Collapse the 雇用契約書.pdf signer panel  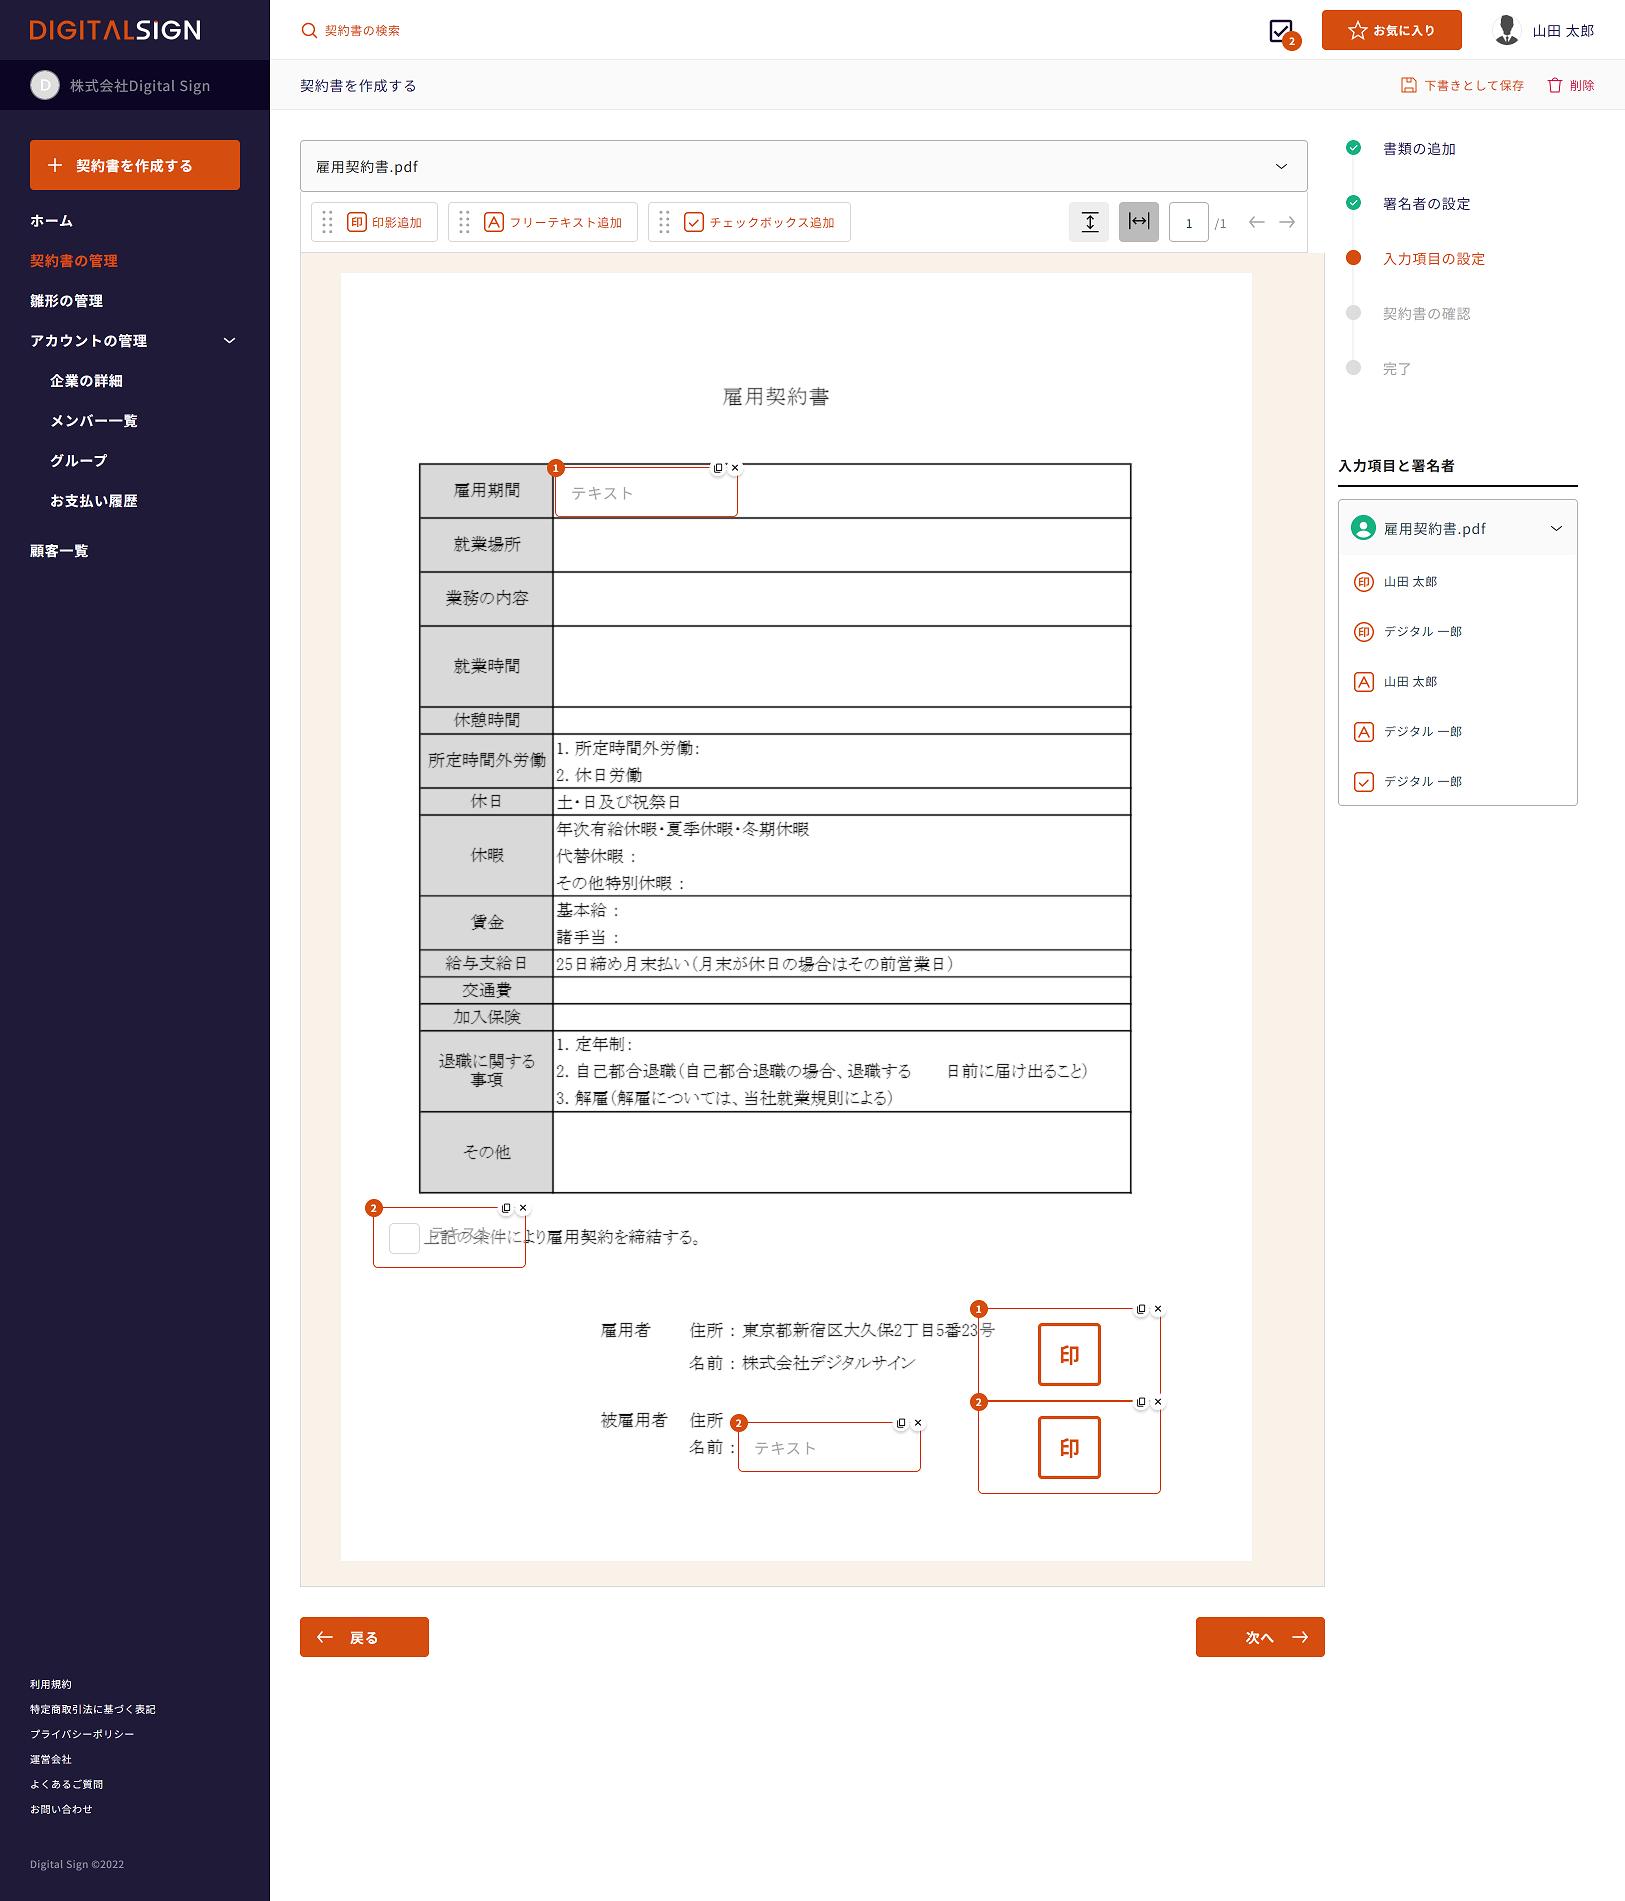click(x=1555, y=529)
